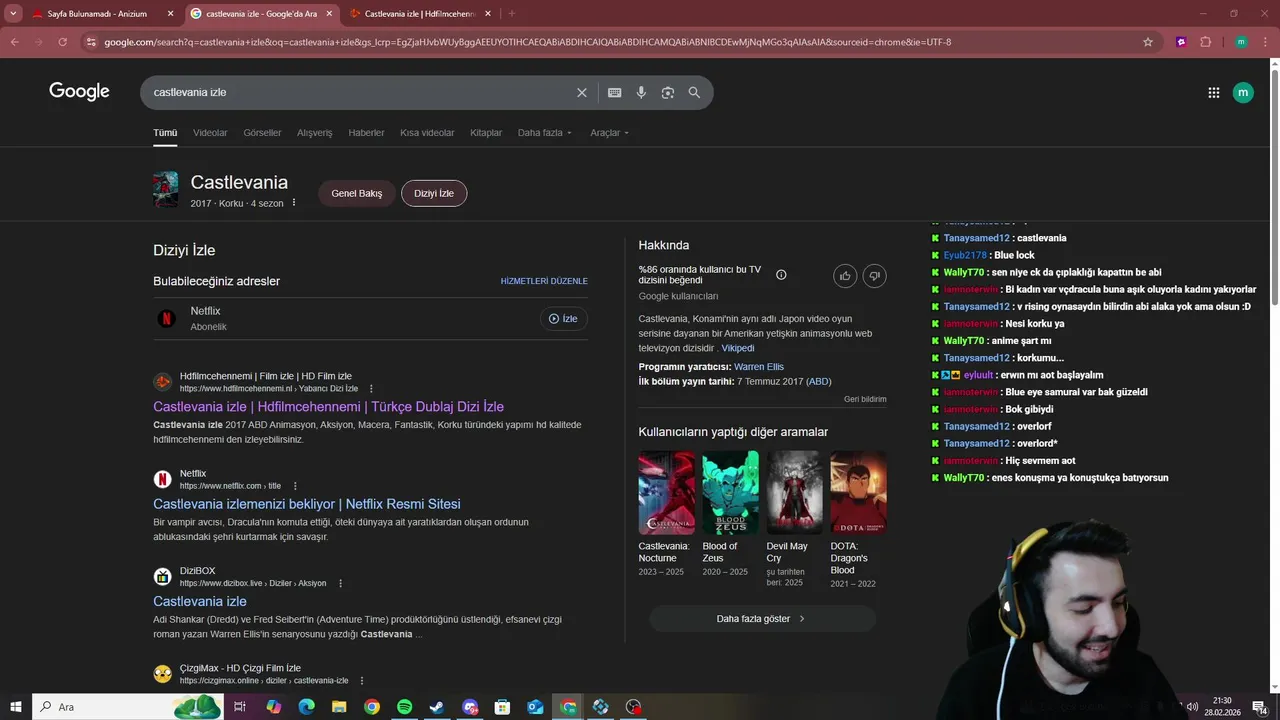Open Microsoft Edge from the taskbar
The height and width of the screenshot is (720, 1280).
[306, 707]
